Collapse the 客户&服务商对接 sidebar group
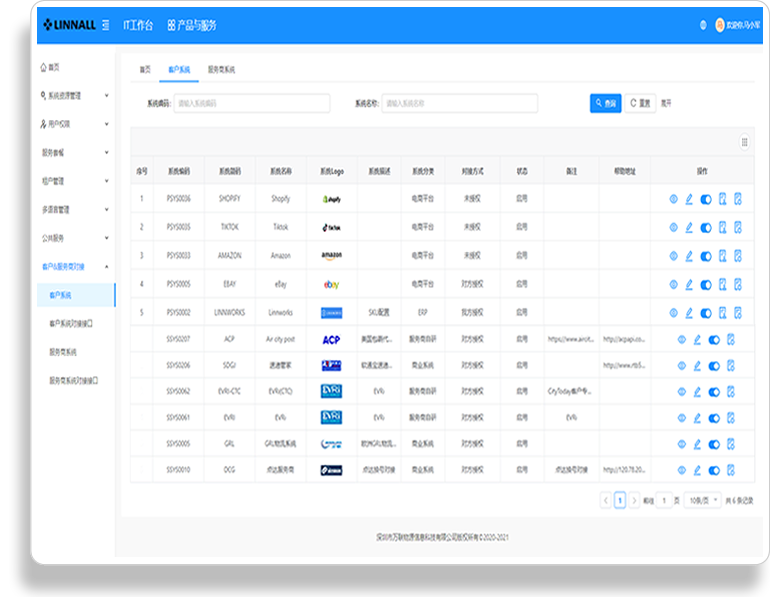The image size is (770, 597). tap(76, 267)
